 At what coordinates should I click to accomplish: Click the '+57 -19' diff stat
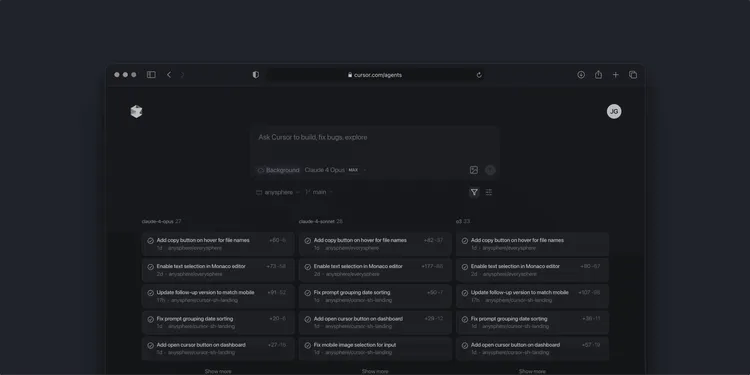[591, 345]
